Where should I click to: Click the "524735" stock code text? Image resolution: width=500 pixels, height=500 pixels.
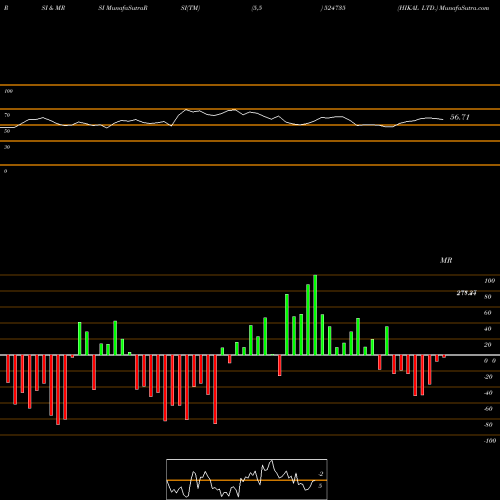[334, 8]
